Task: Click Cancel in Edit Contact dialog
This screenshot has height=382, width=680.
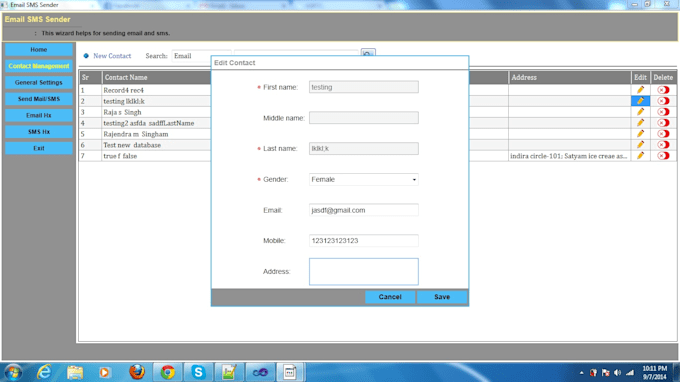Action: click(x=390, y=297)
